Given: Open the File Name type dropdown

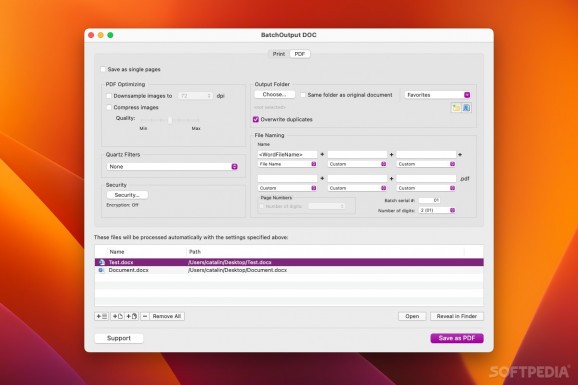Looking at the screenshot, I should pyautogui.click(x=287, y=164).
